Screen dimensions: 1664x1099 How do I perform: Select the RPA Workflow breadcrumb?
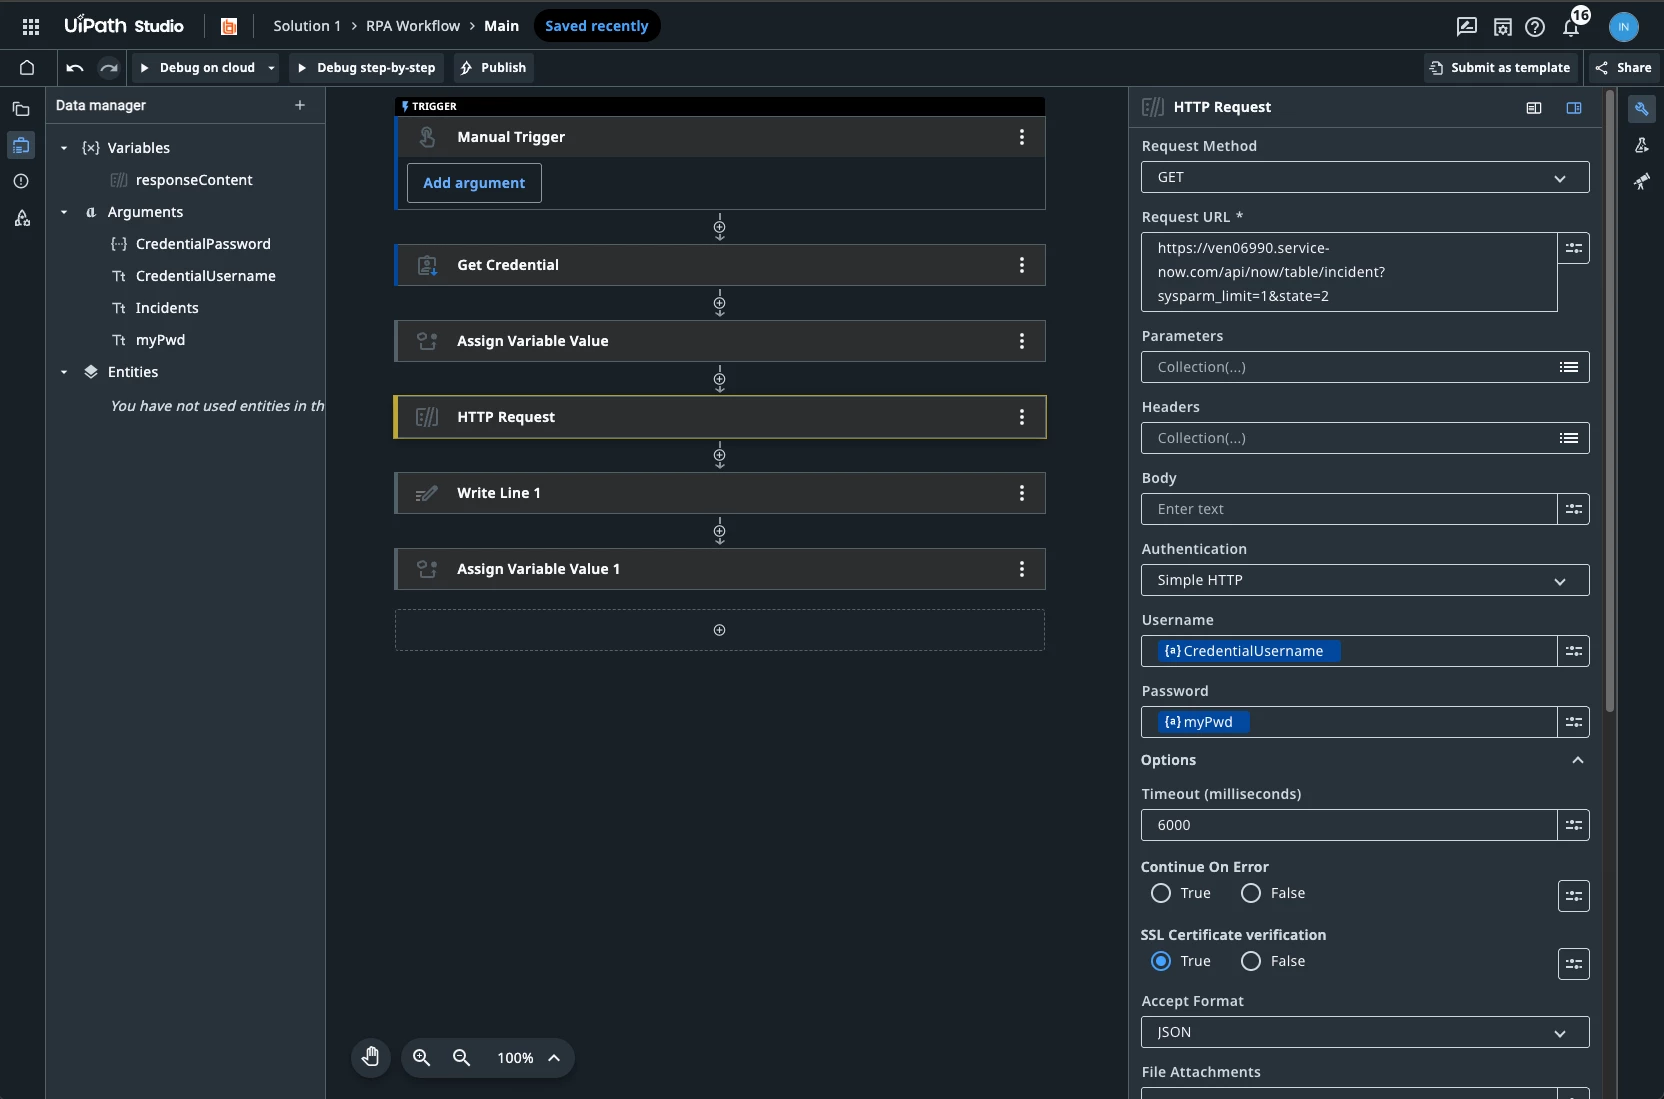[413, 26]
